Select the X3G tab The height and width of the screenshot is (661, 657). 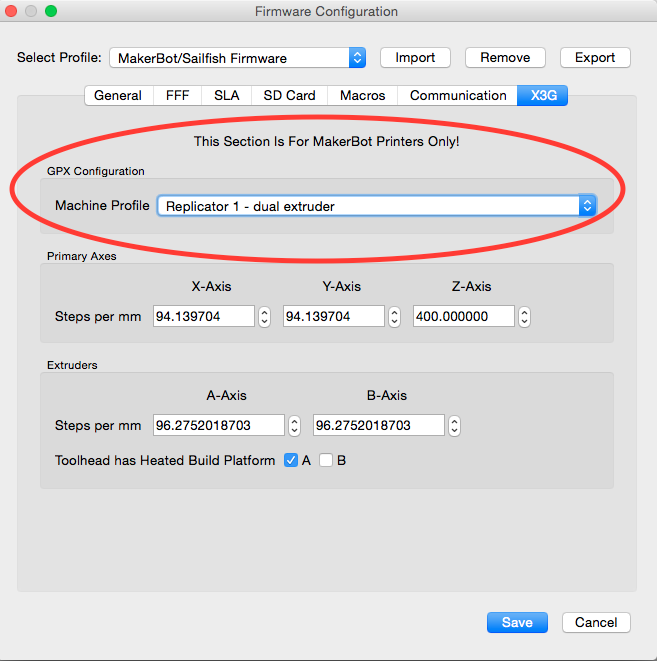click(x=543, y=95)
